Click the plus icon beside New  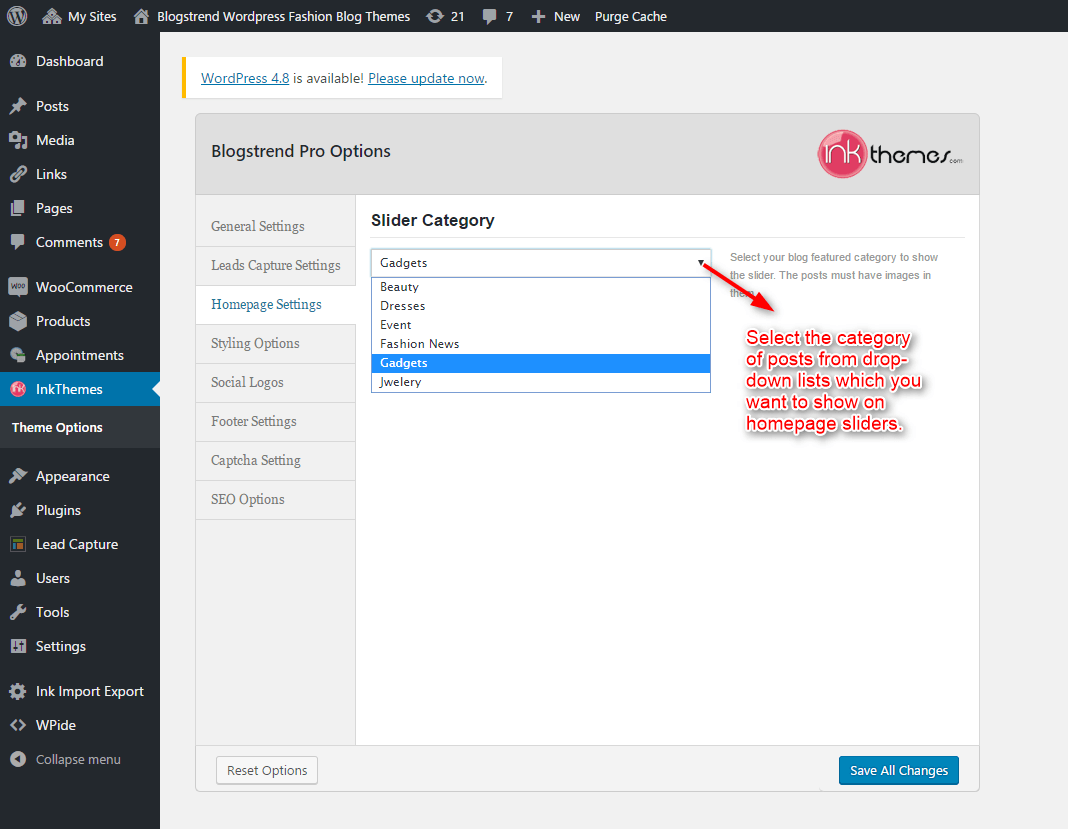(538, 16)
